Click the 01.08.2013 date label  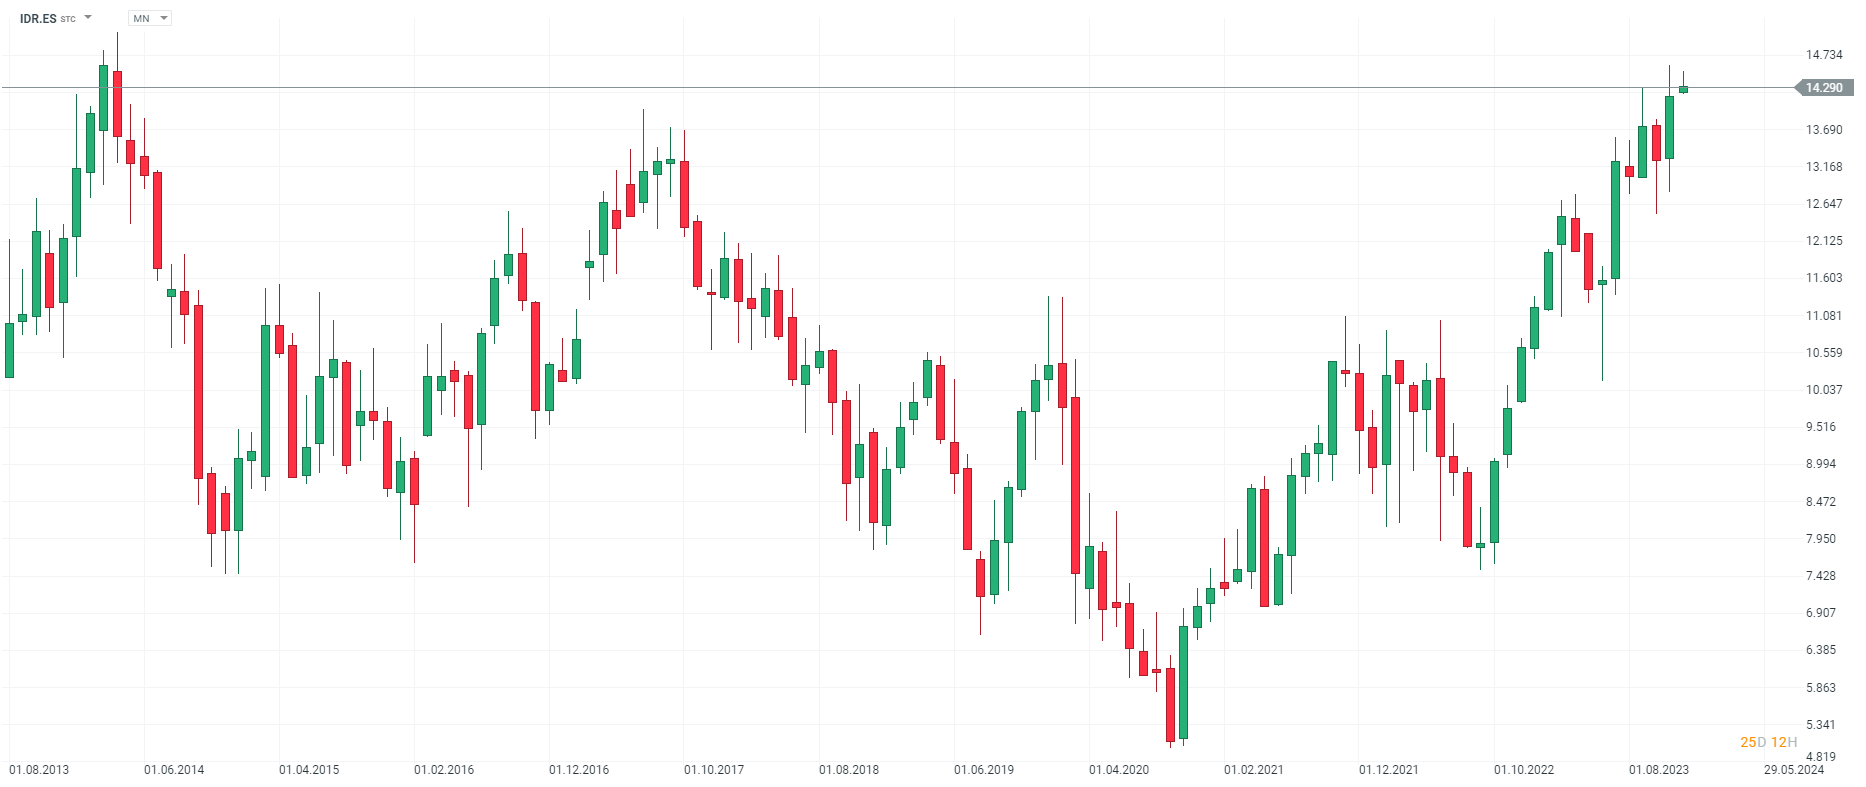39,770
